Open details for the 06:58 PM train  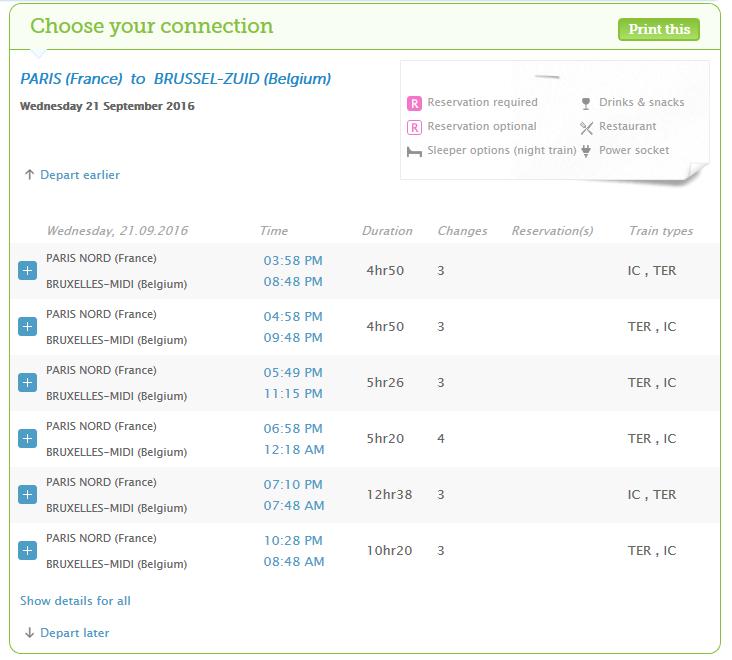pos(27,438)
